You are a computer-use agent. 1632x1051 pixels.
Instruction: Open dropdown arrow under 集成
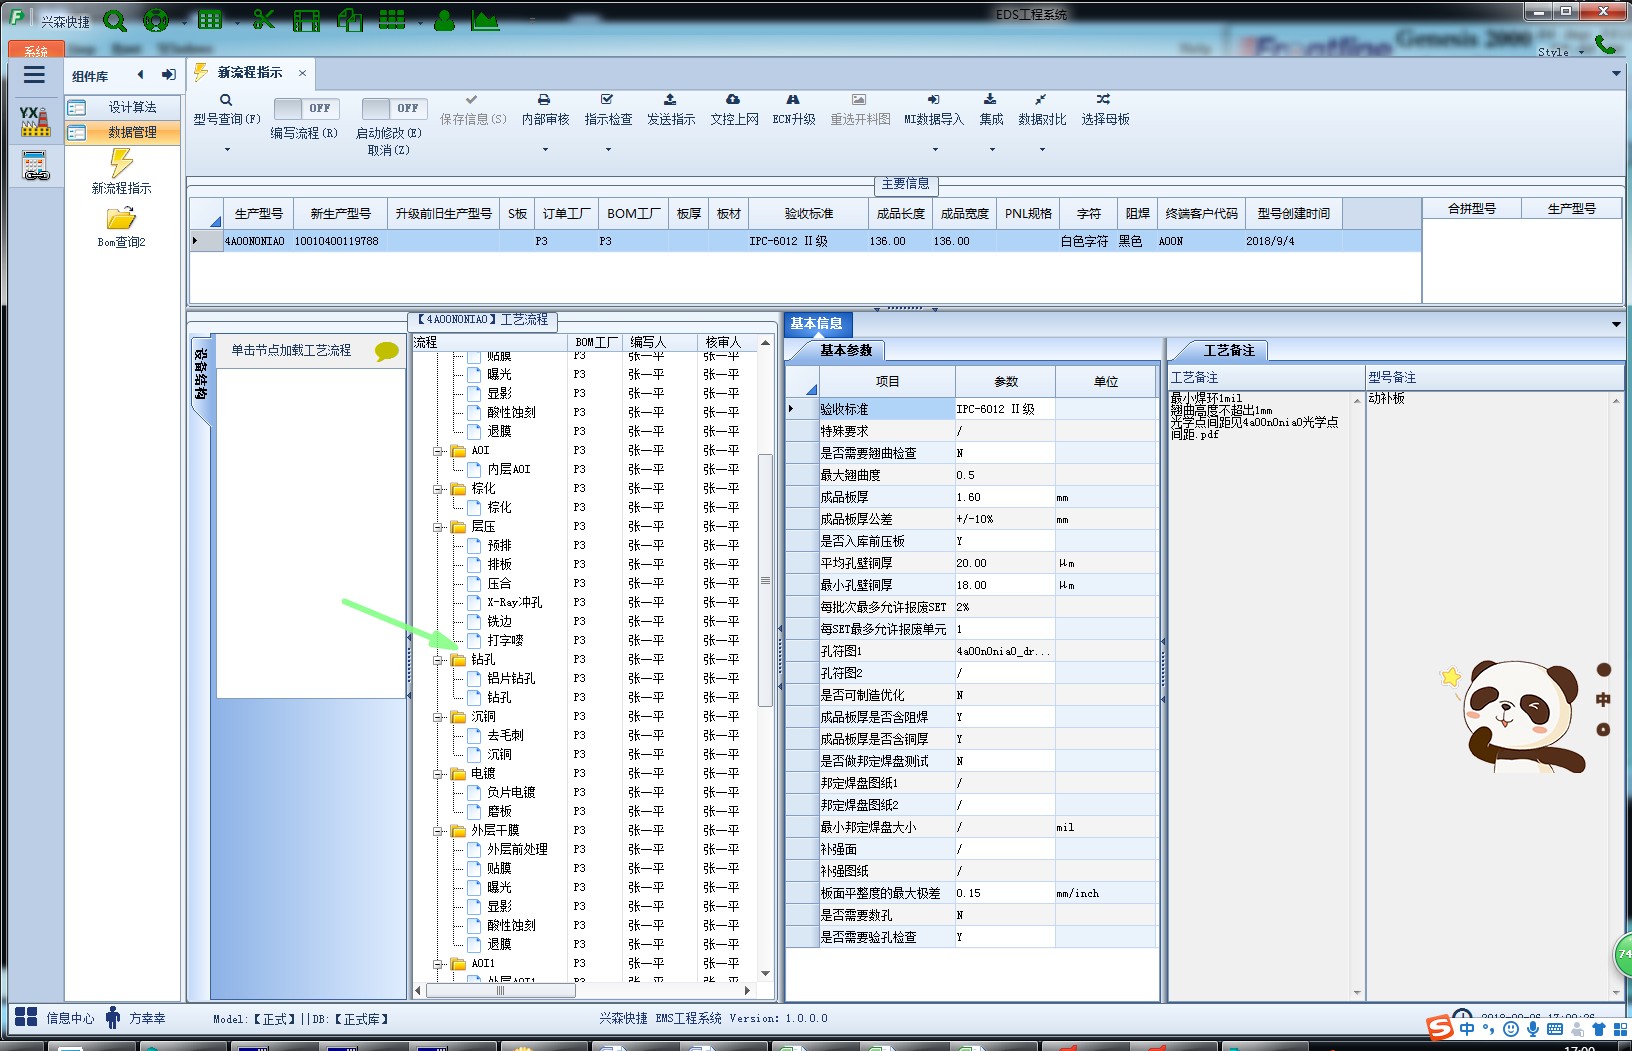pos(992,150)
